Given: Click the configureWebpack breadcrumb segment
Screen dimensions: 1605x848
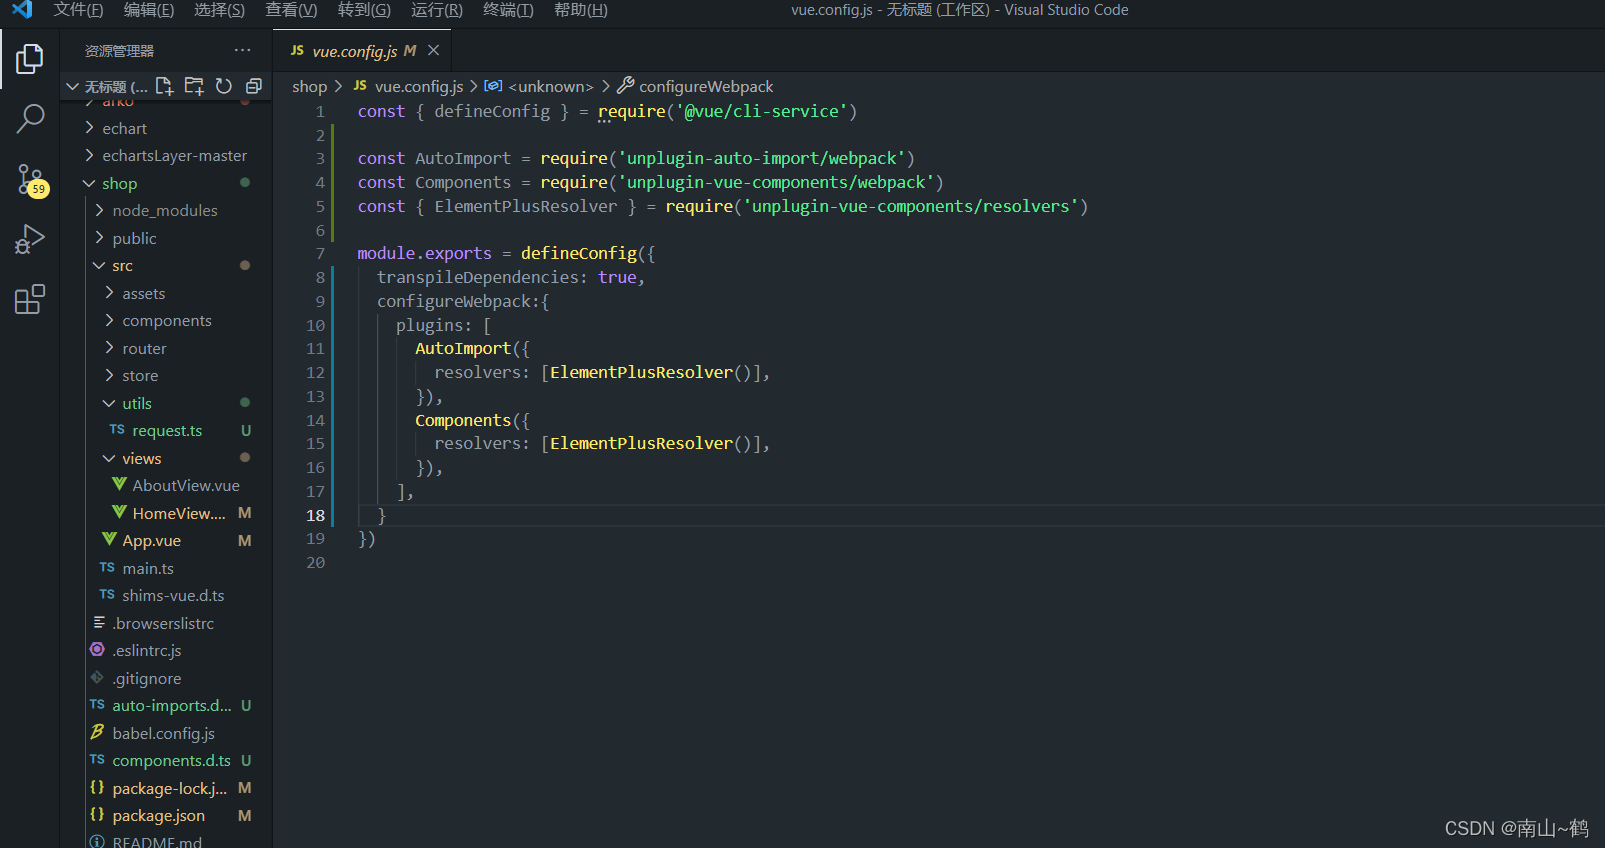Looking at the screenshot, I should [706, 86].
